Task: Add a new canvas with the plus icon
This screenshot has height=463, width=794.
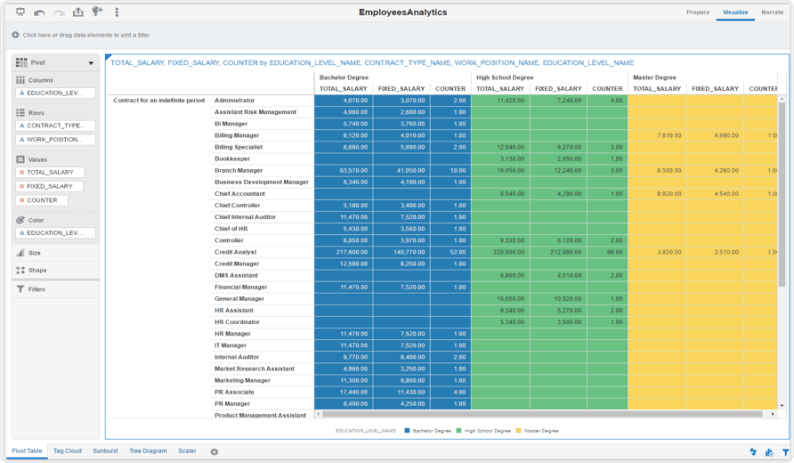Action: pos(214,451)
